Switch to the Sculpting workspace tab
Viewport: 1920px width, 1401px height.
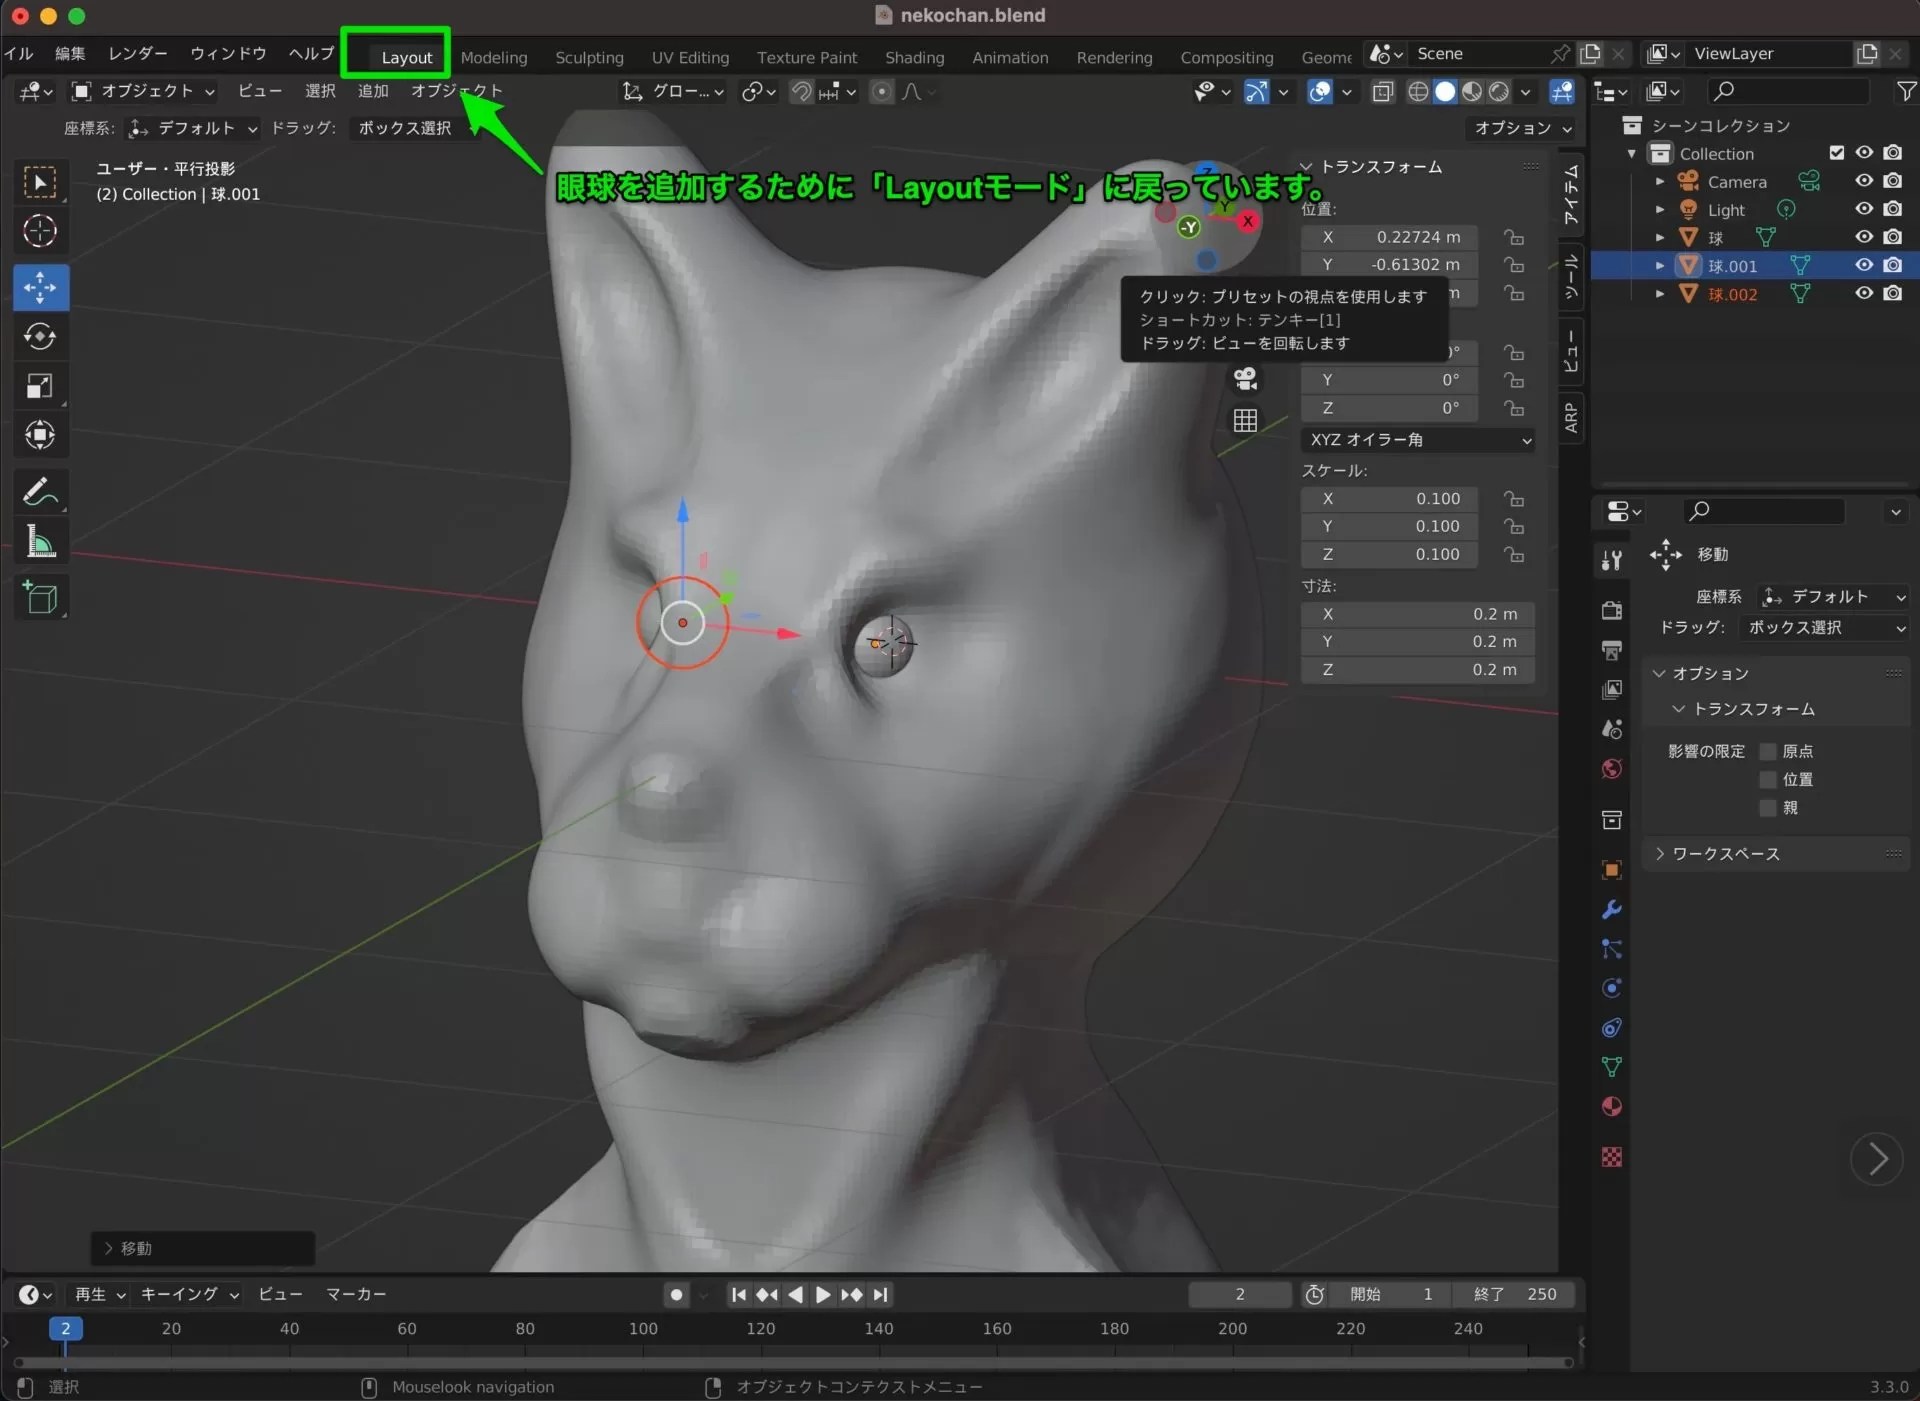589,57
